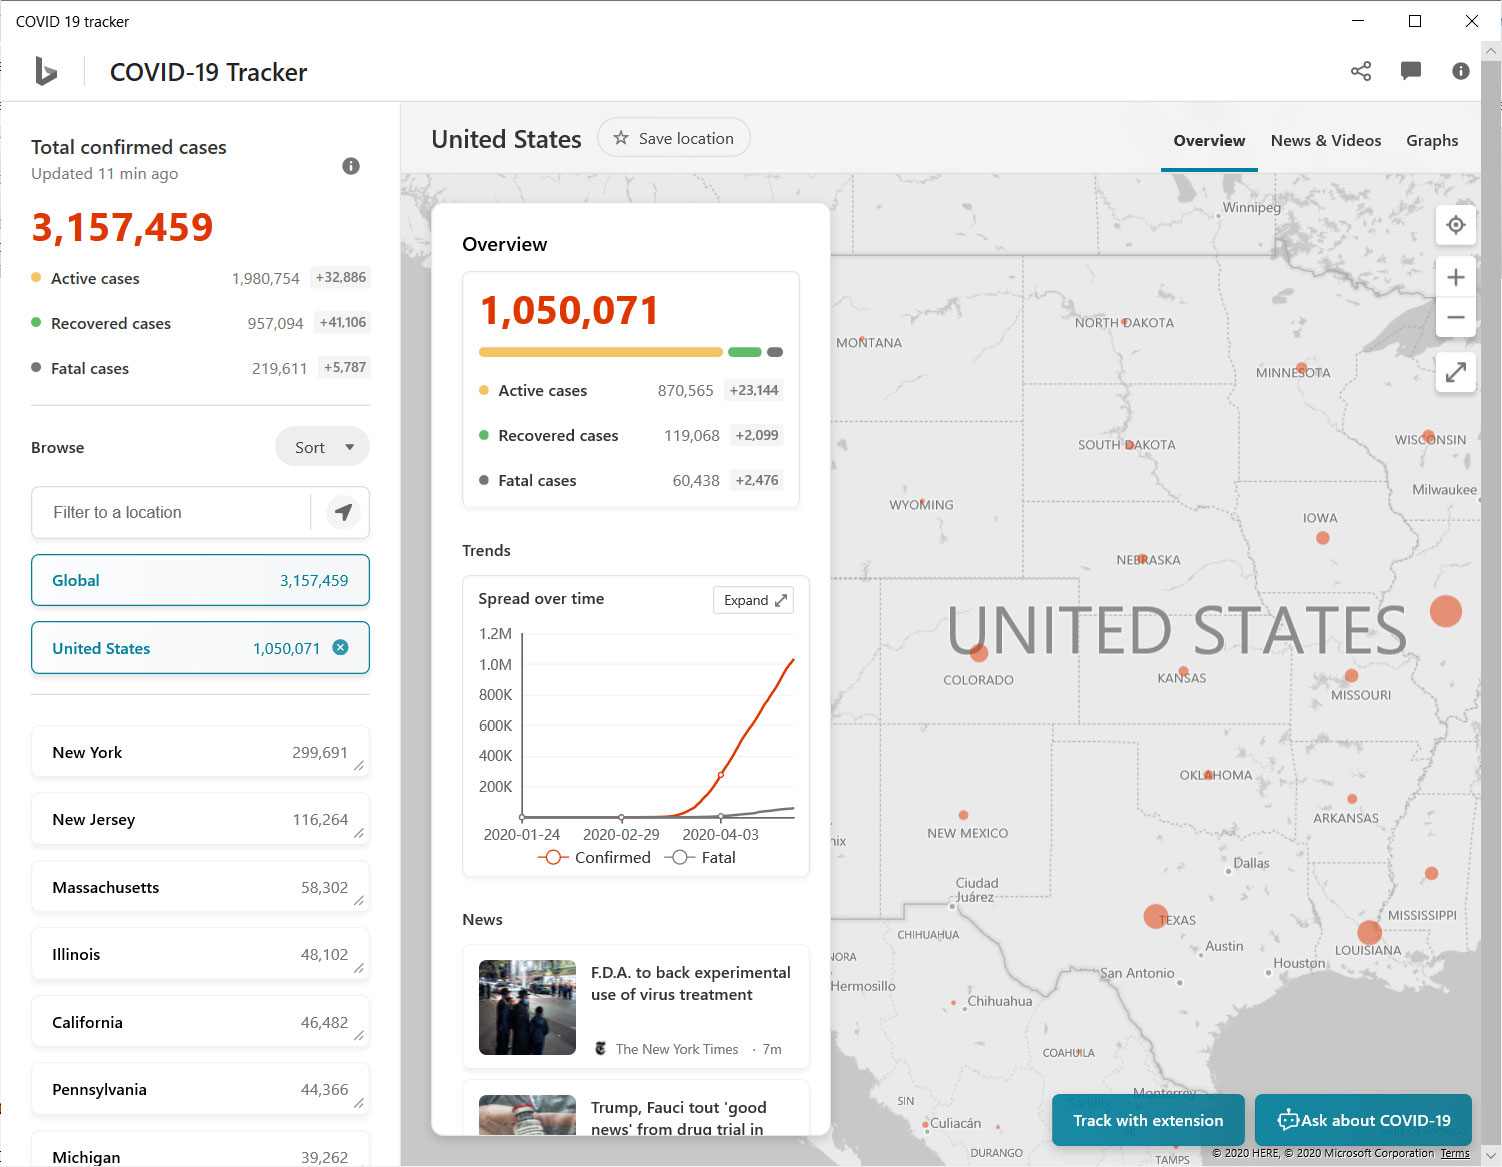Toggle the Fatal series in chart legend
1502x1167 pixels.
coord(700,858)
